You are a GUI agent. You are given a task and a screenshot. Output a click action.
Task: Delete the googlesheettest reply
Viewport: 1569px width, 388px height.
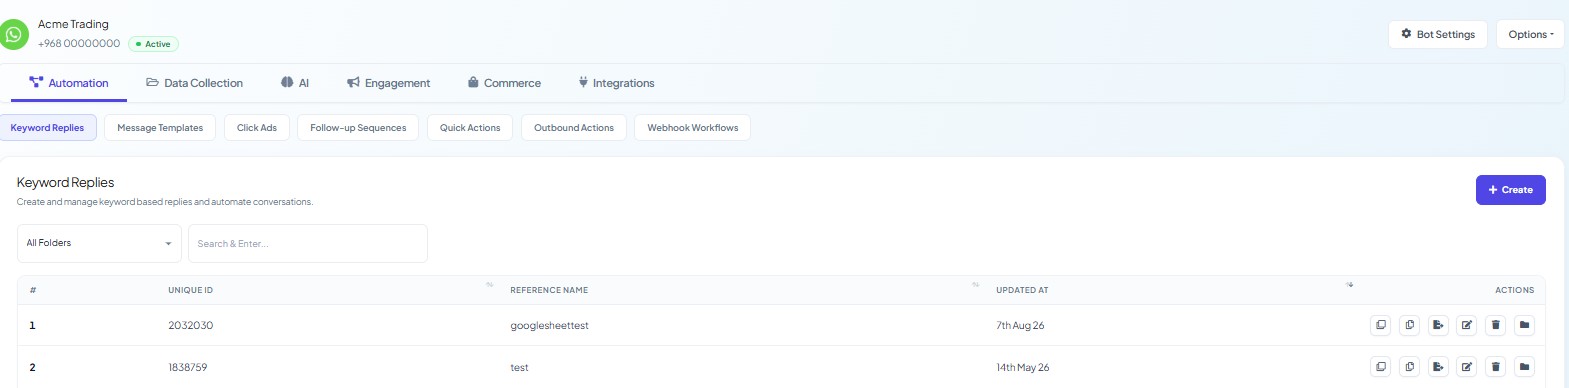1496,325
